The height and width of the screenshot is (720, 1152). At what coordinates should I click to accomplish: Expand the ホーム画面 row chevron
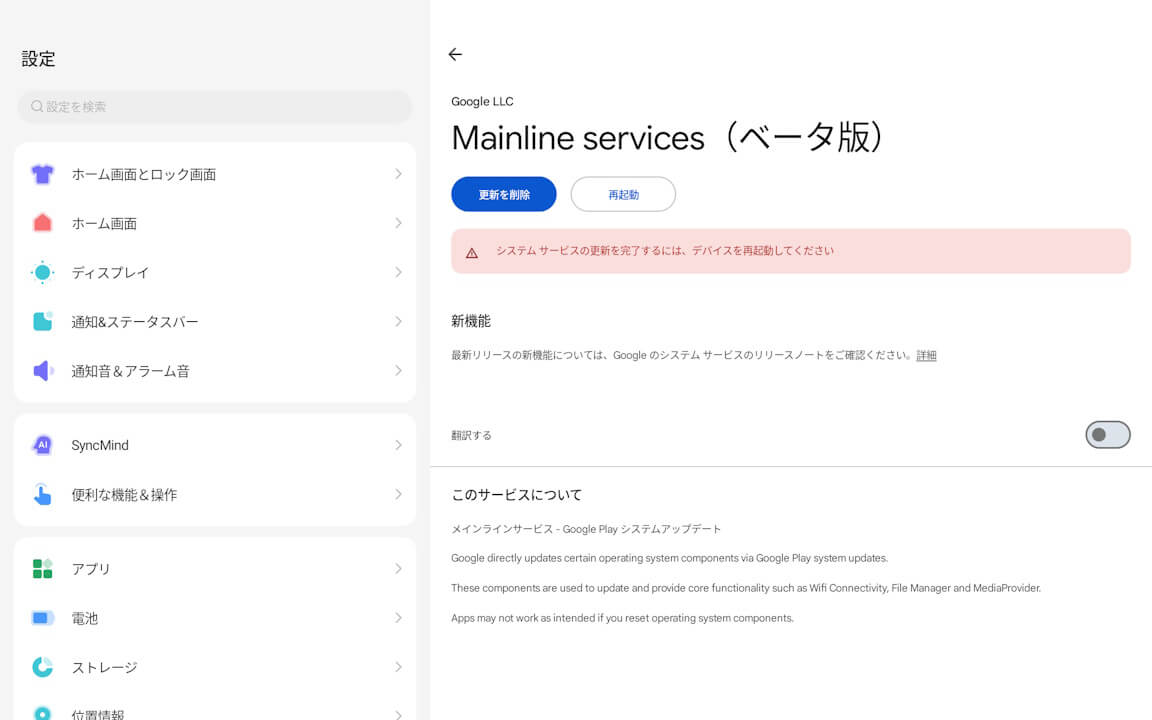(398, 223)
